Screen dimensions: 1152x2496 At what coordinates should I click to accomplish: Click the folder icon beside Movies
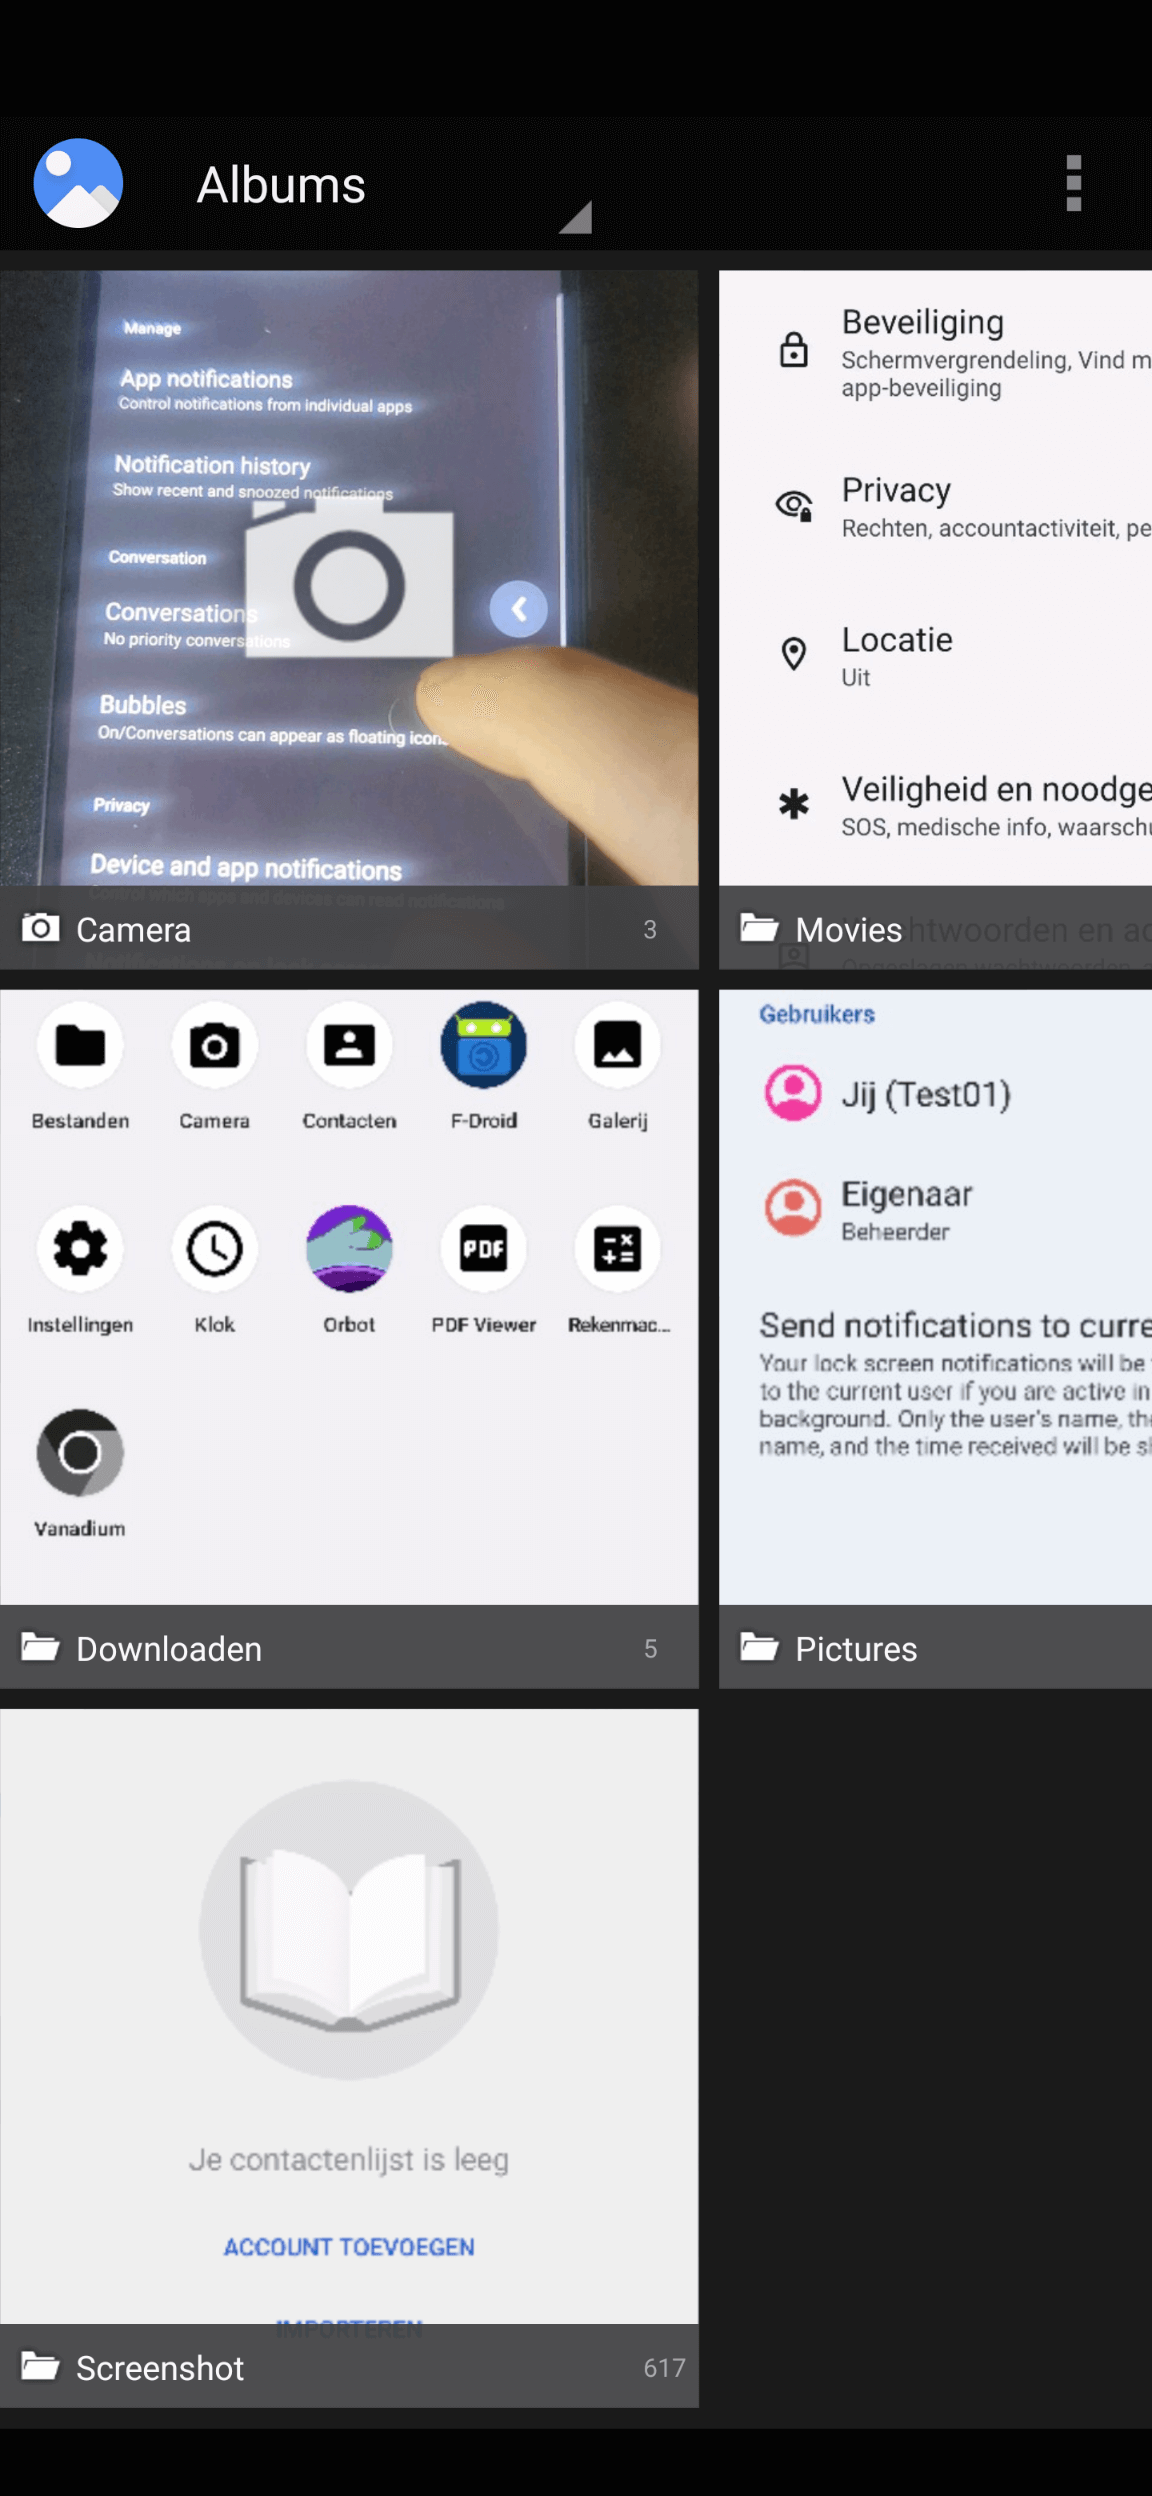pyautogui.click(x=759, y=928)
